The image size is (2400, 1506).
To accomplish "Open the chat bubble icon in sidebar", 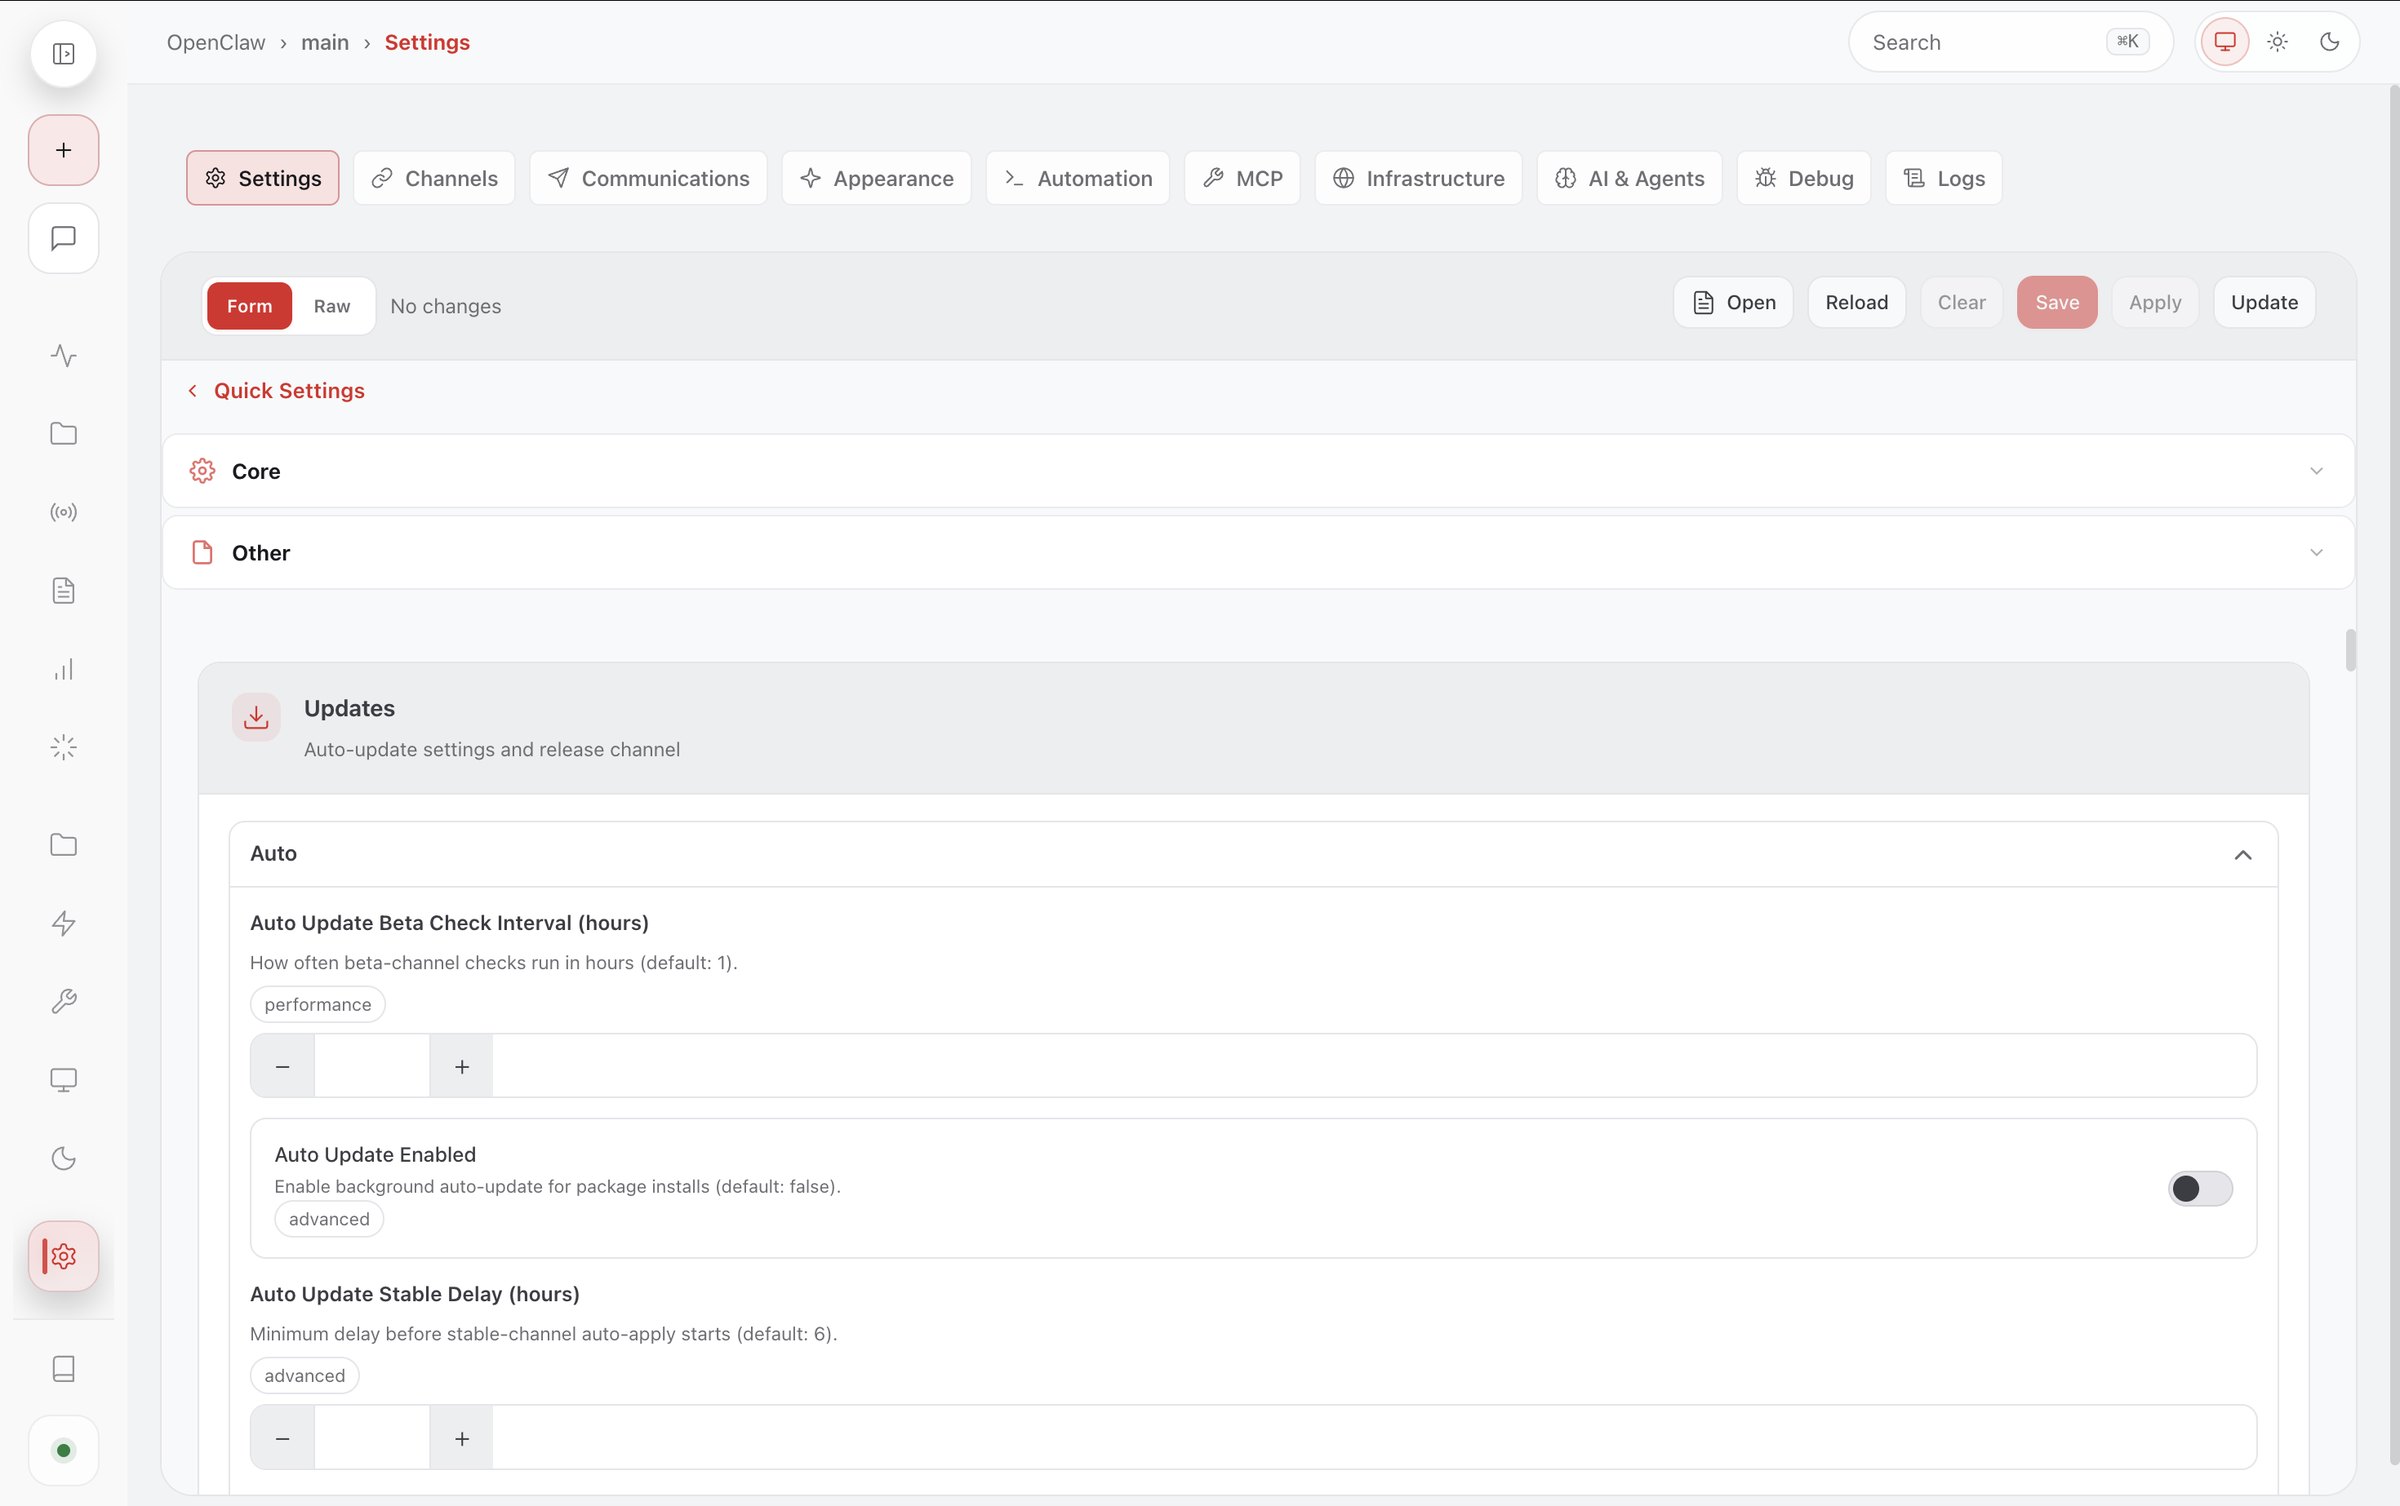I will click(x=63, y=238).
